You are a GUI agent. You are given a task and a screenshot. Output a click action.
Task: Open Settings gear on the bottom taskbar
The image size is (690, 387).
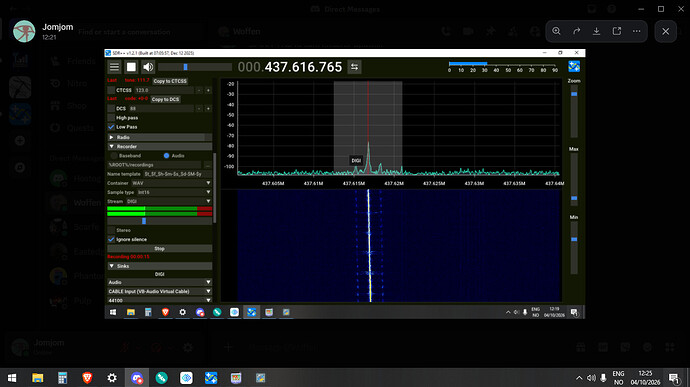[112, 378]
